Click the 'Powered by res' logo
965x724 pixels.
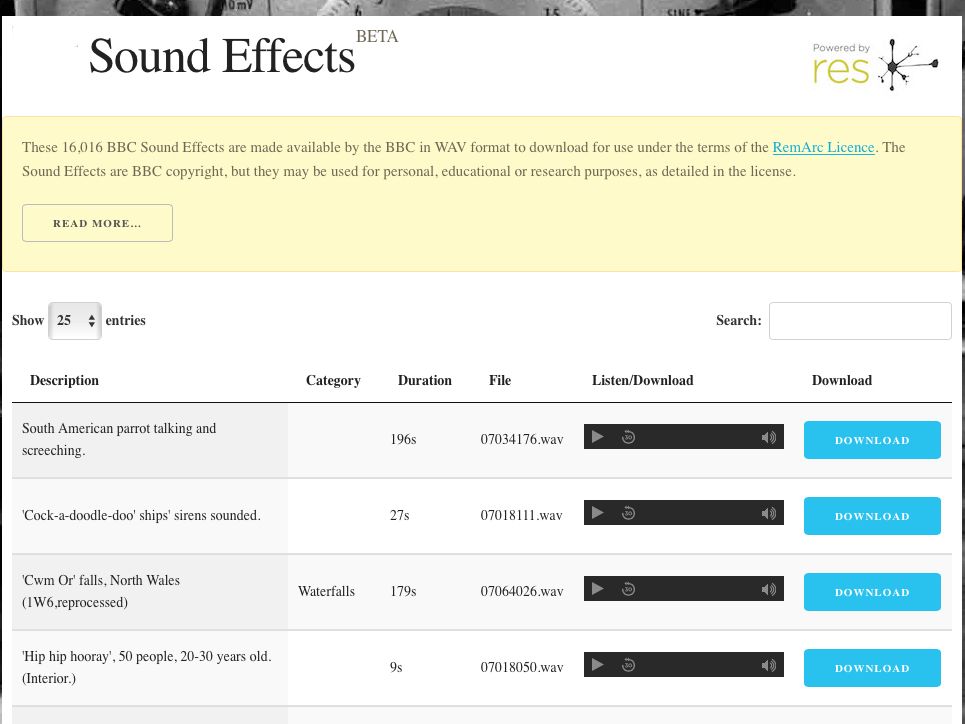click(x=875, y=65)
